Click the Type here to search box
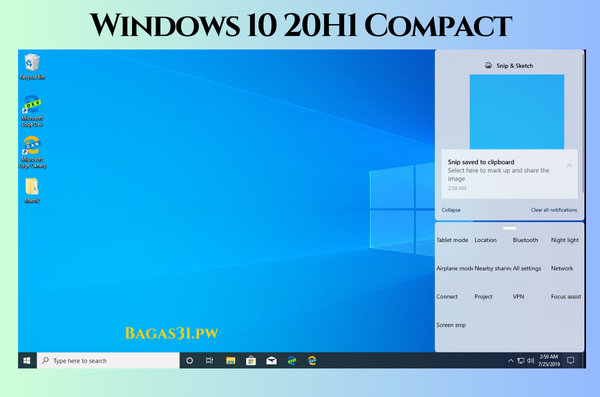The height and width of the screenshot is (397, 600). pyautogui.click(x=108, y=361)
